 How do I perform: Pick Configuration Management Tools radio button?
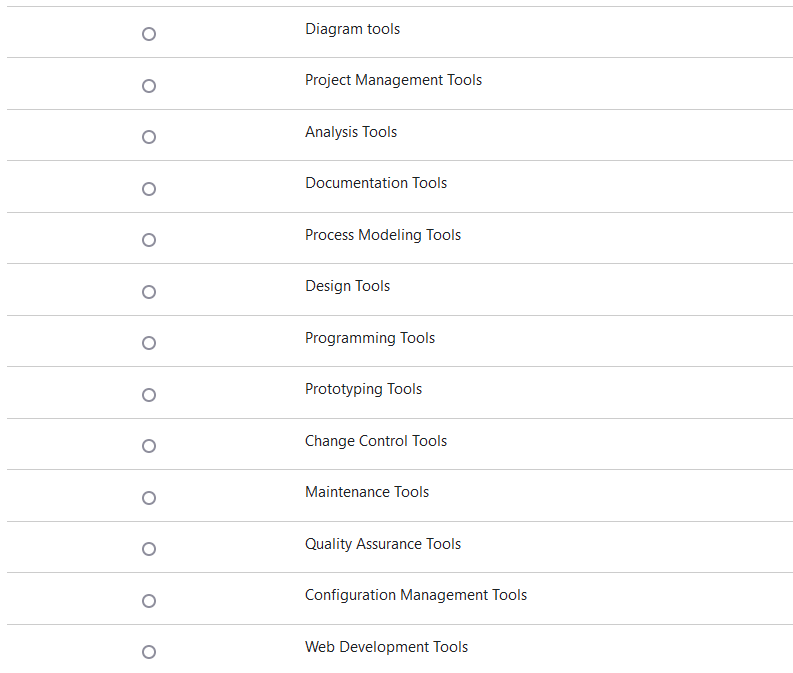coord(149,601)
